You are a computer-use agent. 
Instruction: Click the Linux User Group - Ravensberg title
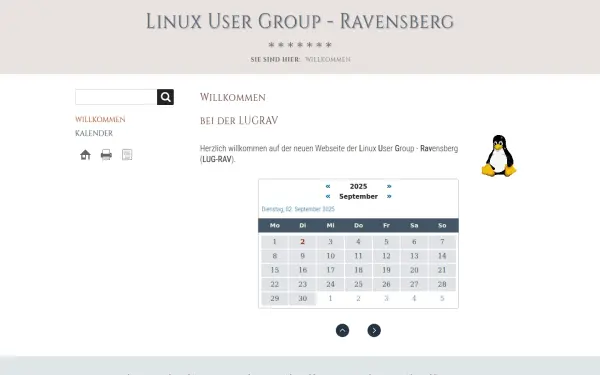[300, 21]
